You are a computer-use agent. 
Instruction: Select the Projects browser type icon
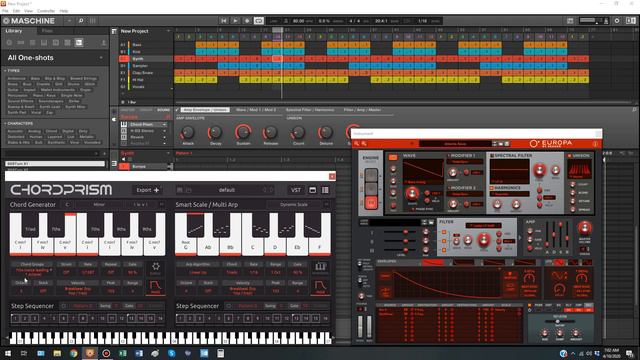(9, 42)
